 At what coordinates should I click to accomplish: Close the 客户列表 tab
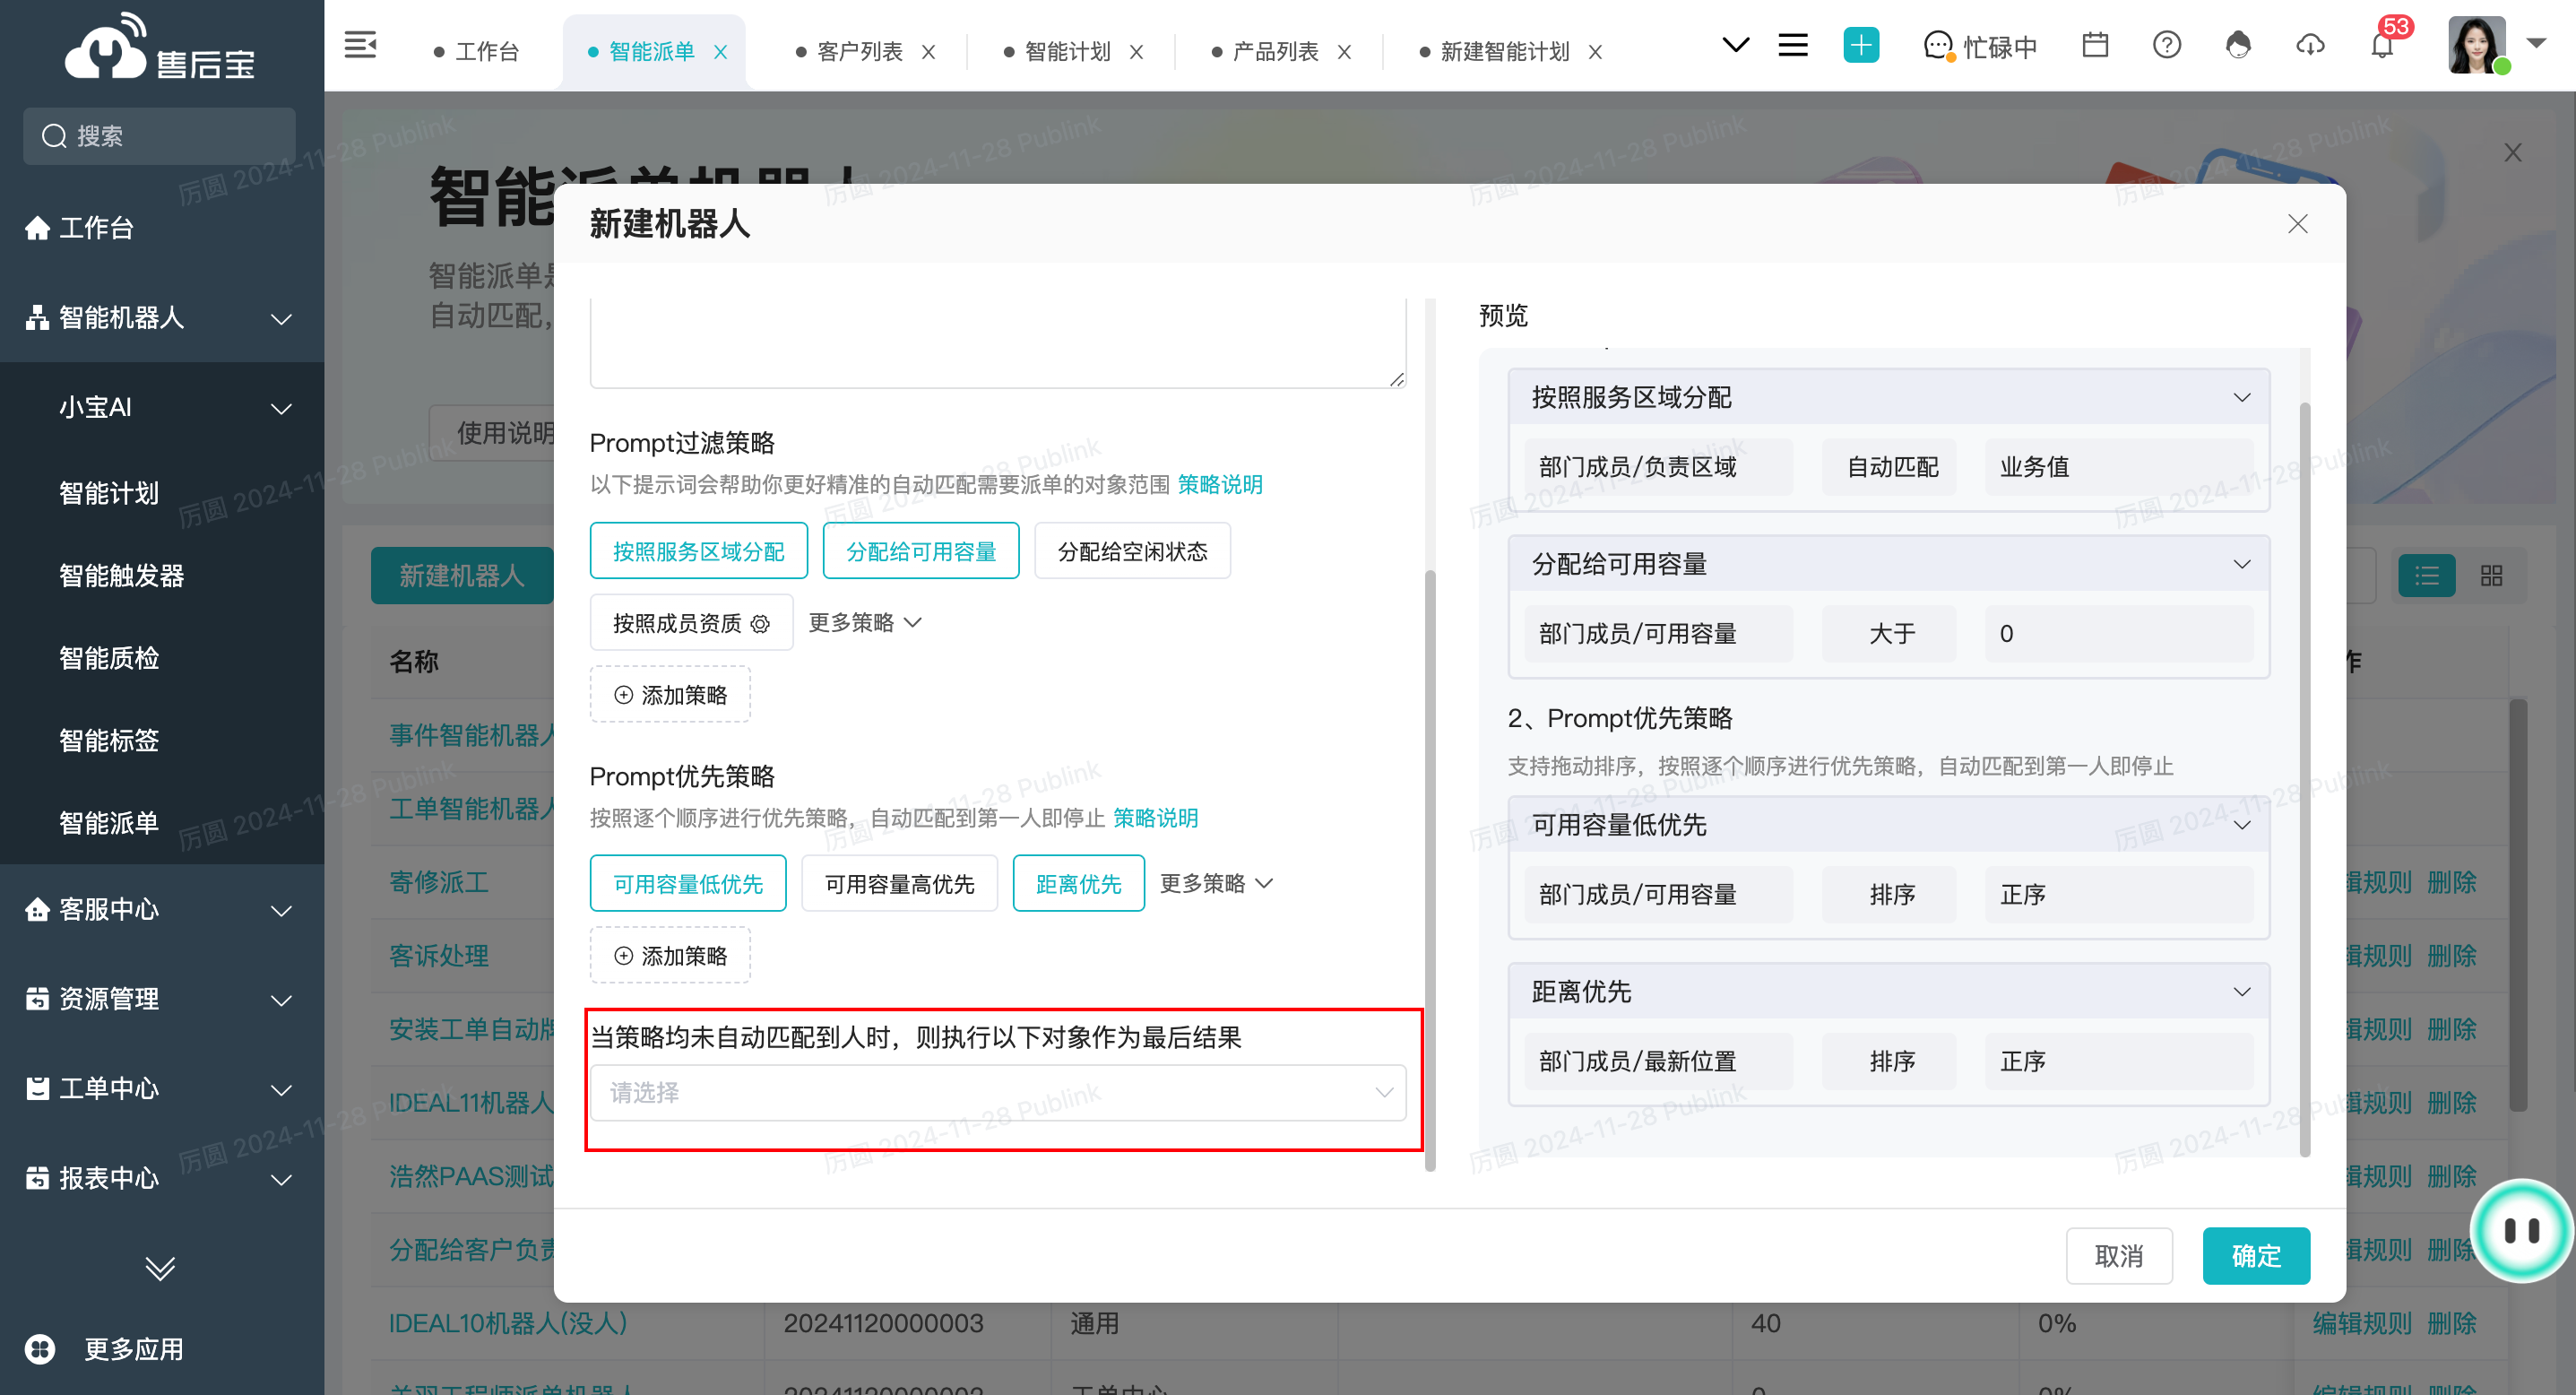[929, 52]
